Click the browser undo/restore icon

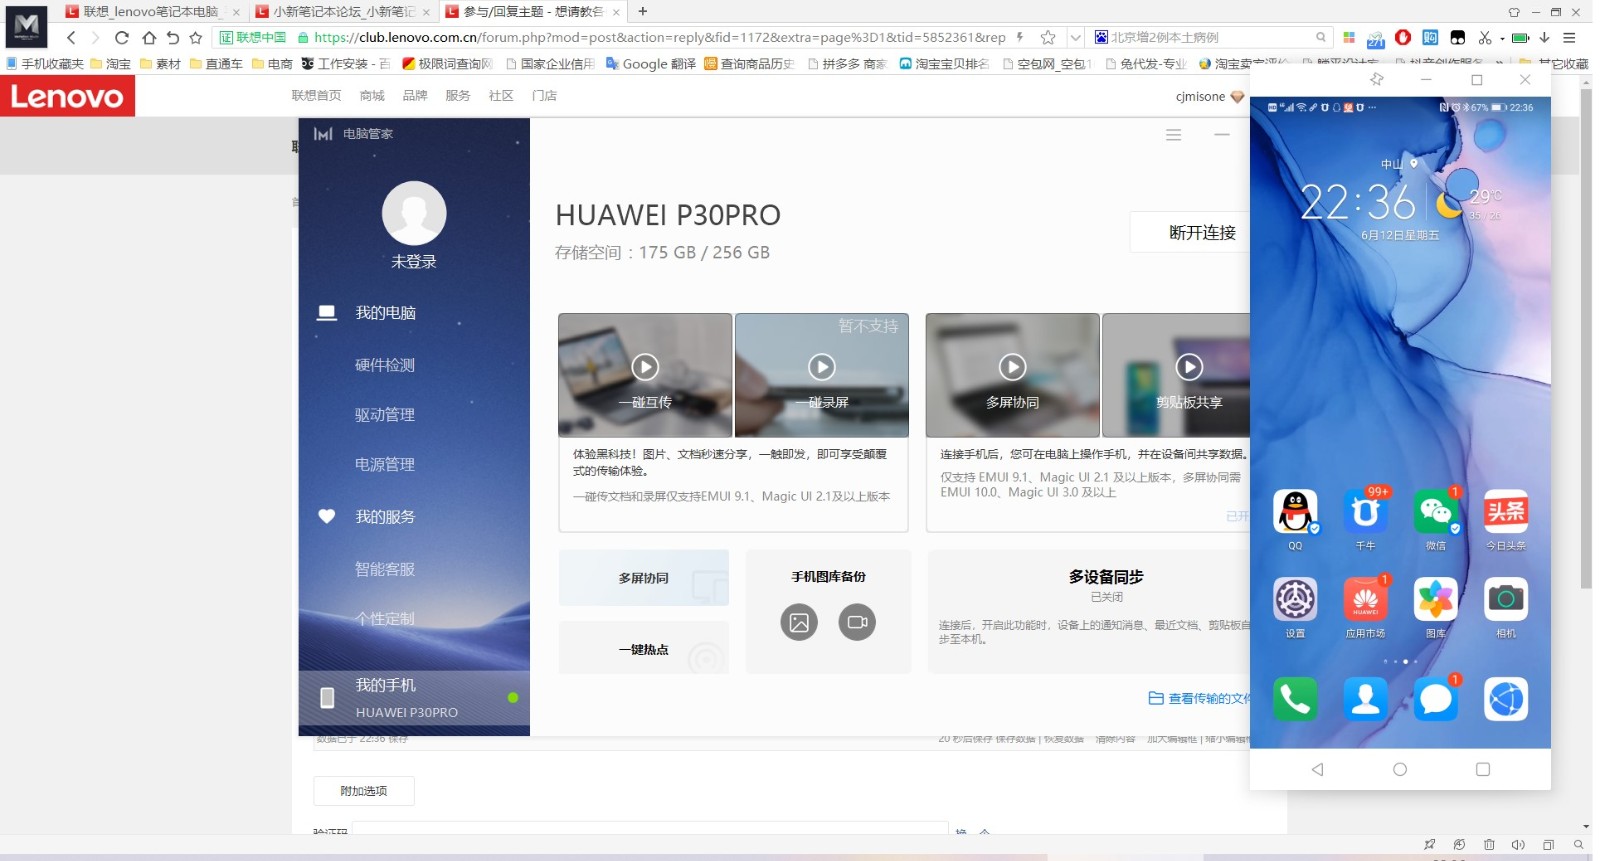point(172,38)
